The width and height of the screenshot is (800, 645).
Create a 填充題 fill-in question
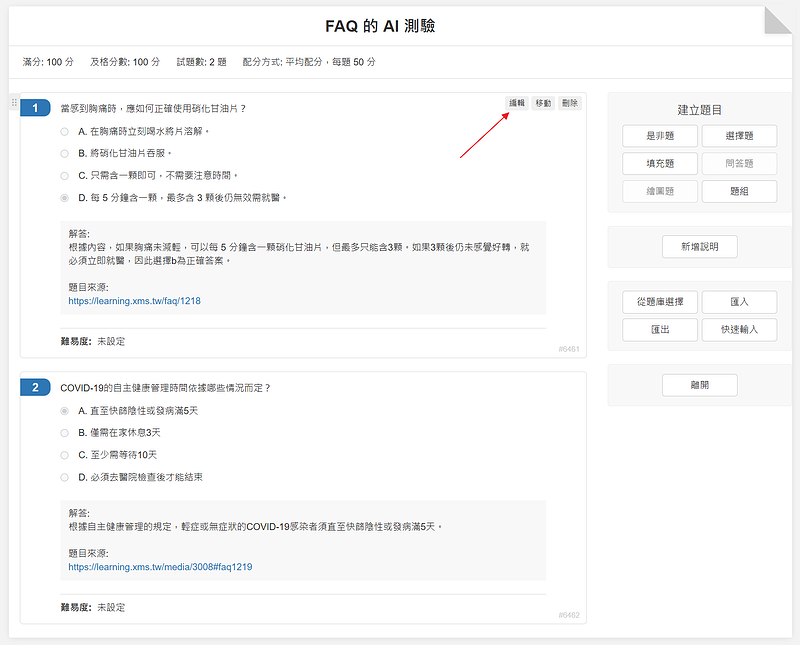[659, 163]
